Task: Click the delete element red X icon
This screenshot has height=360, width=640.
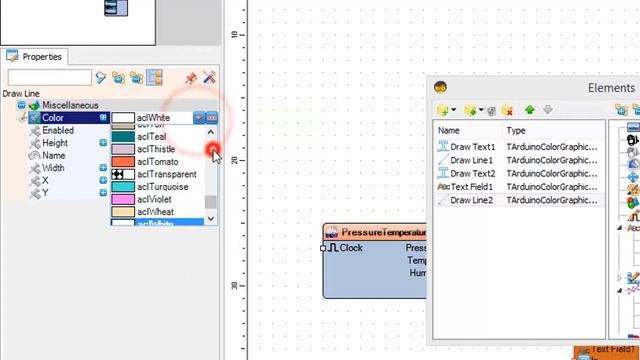Action: [x=507, y=110]
